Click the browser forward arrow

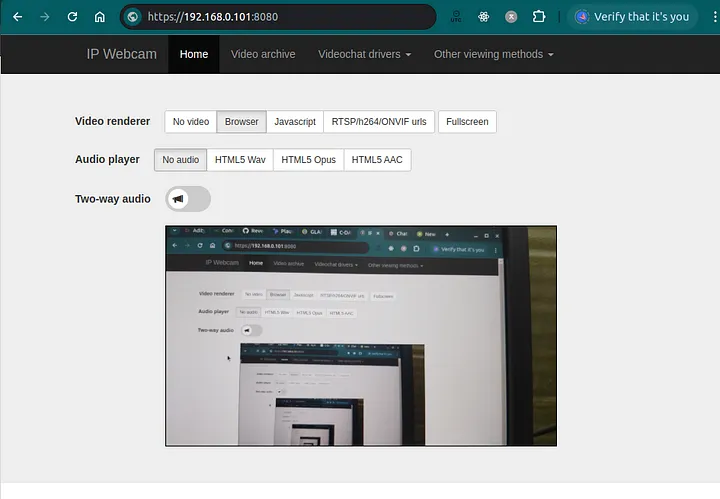[x=44, y=17]
